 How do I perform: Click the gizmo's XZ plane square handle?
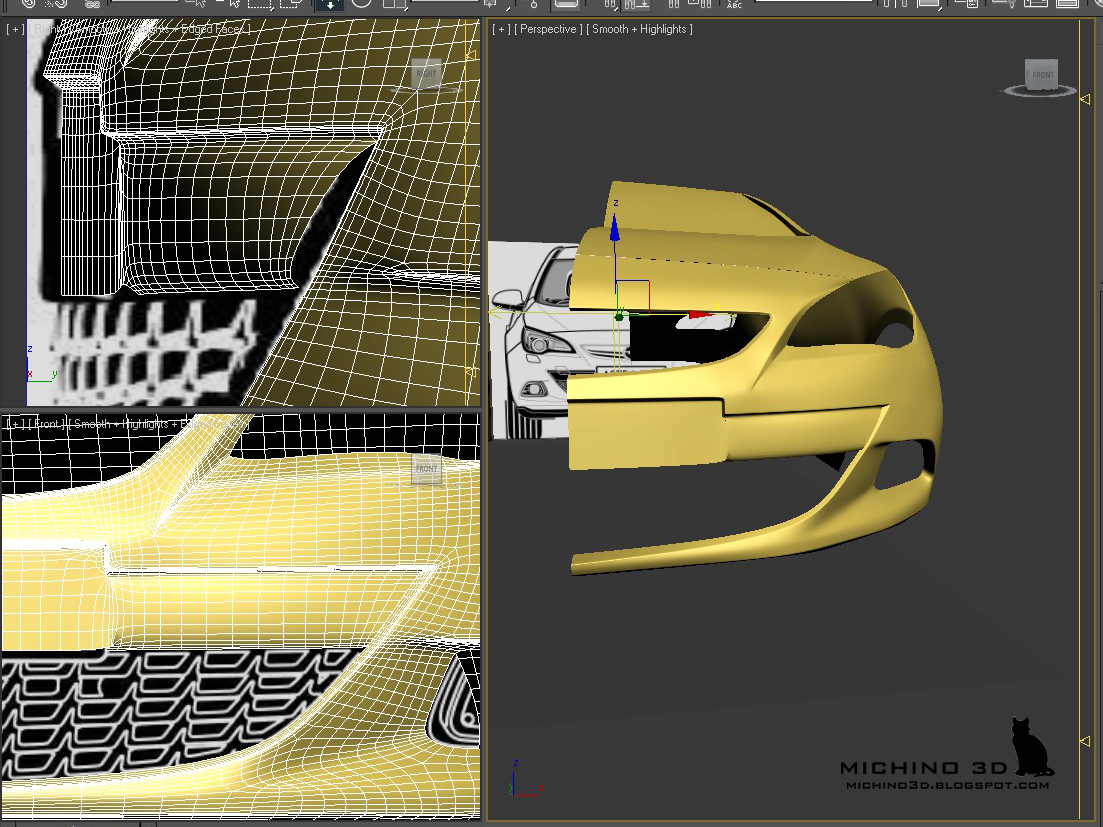(632, 295)
